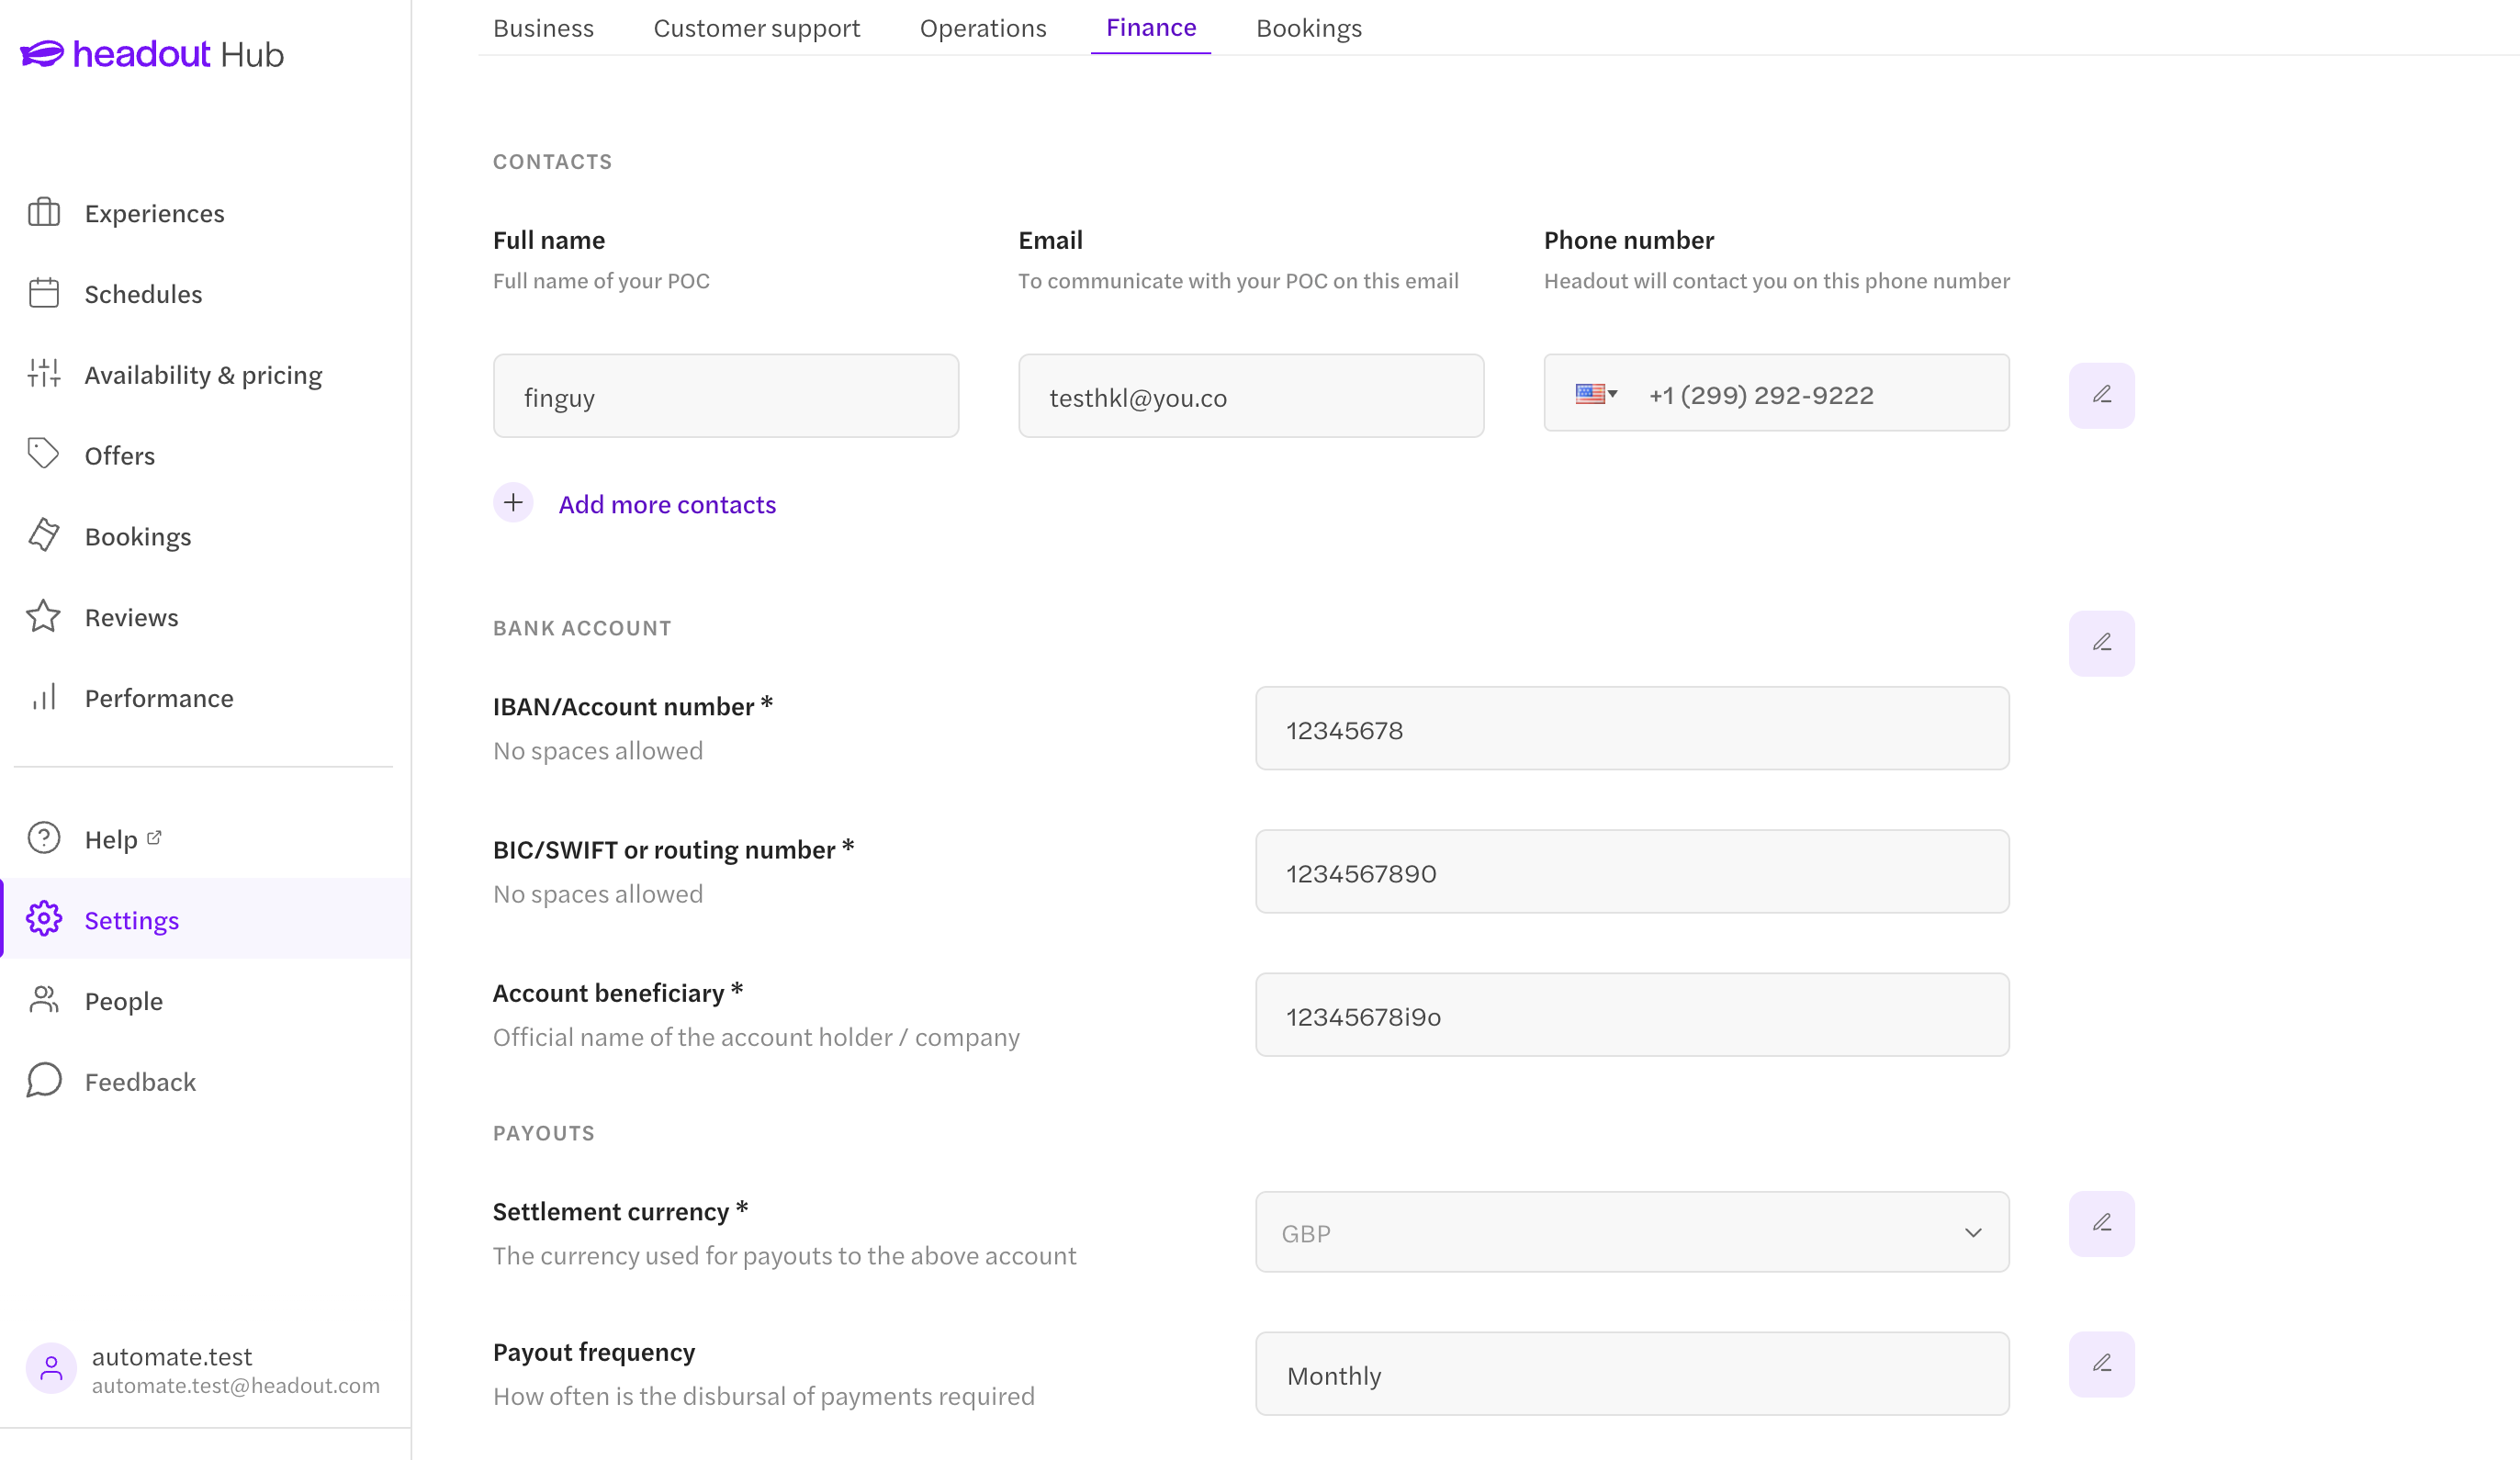The height and width of the screenshot is (1460, 2520).
Task: Edit the Bank Account section
Action: pos(2102,643)
